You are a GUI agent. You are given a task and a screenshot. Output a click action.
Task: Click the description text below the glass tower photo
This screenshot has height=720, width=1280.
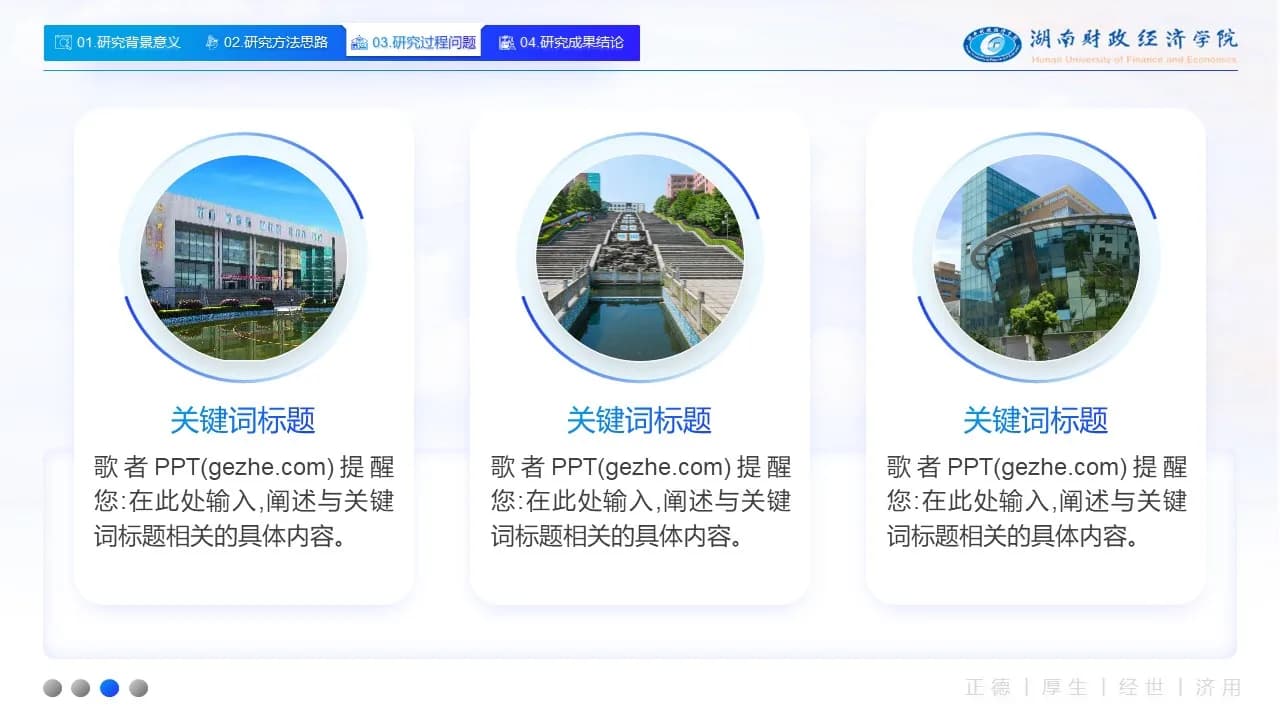coord(1037,502)
